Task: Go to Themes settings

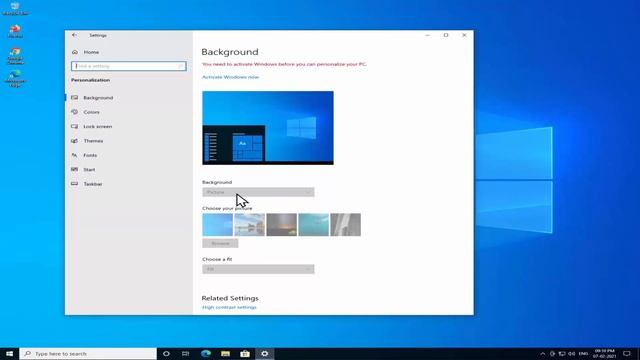Action: (x=93, y=141)
